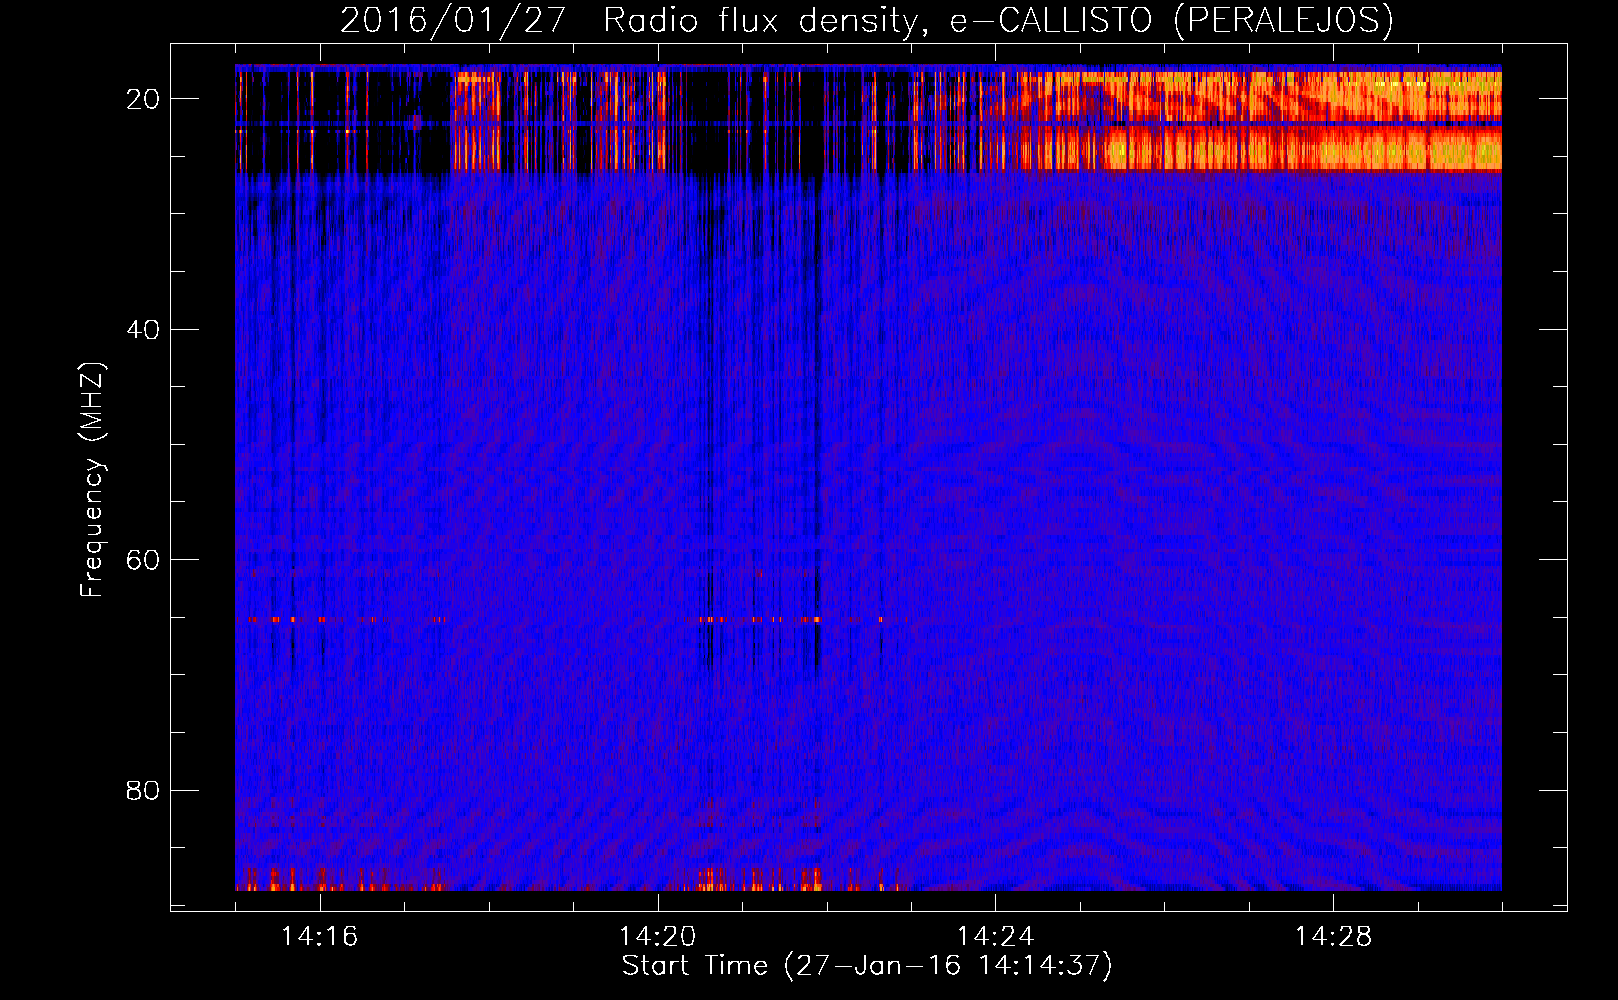
Task: Click the 14:28 time tick label
Action: click(x=1334, y=937)
